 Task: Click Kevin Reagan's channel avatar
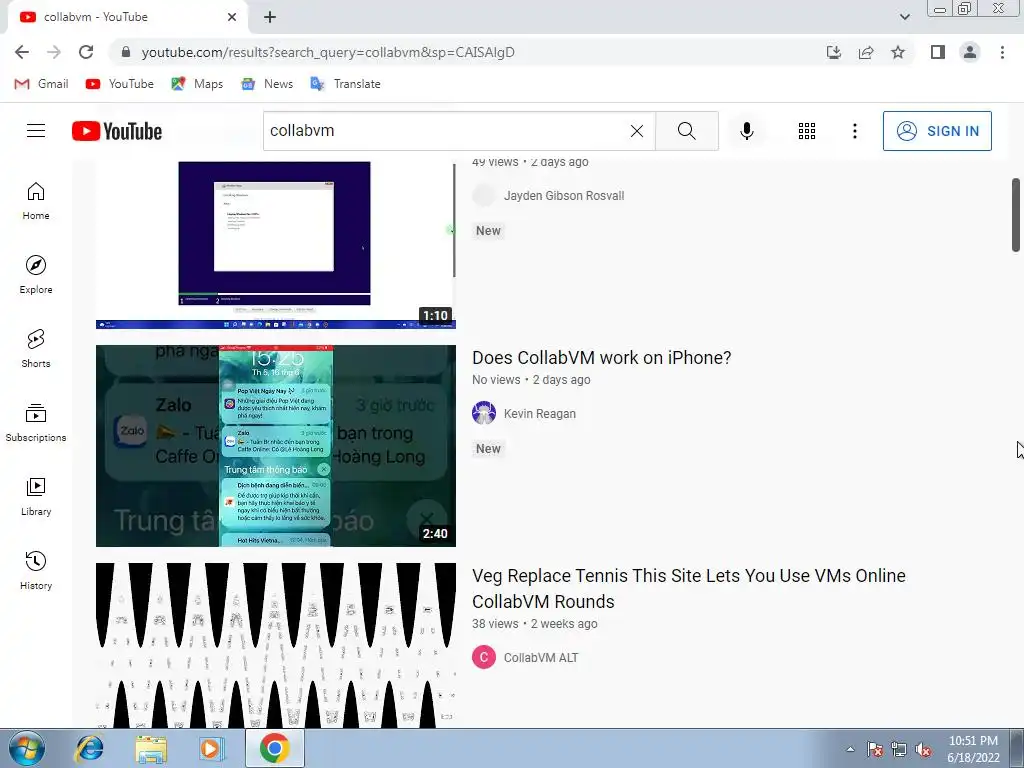point(484,413)
